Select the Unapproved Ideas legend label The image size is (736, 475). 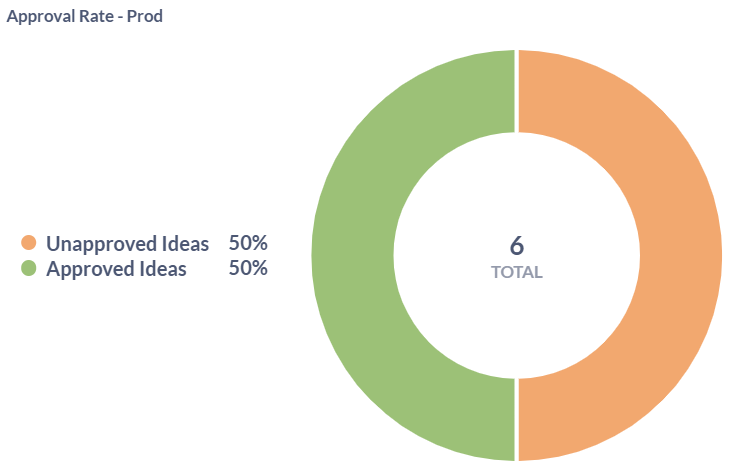127,243
